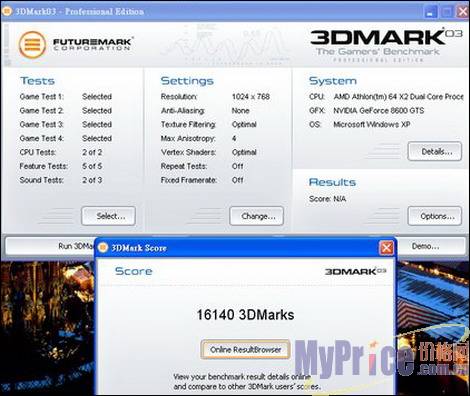Click the 3DMark03 title bar app icon
The width and height of the screenshot is (470, 396).
click(x=7, y=11)
